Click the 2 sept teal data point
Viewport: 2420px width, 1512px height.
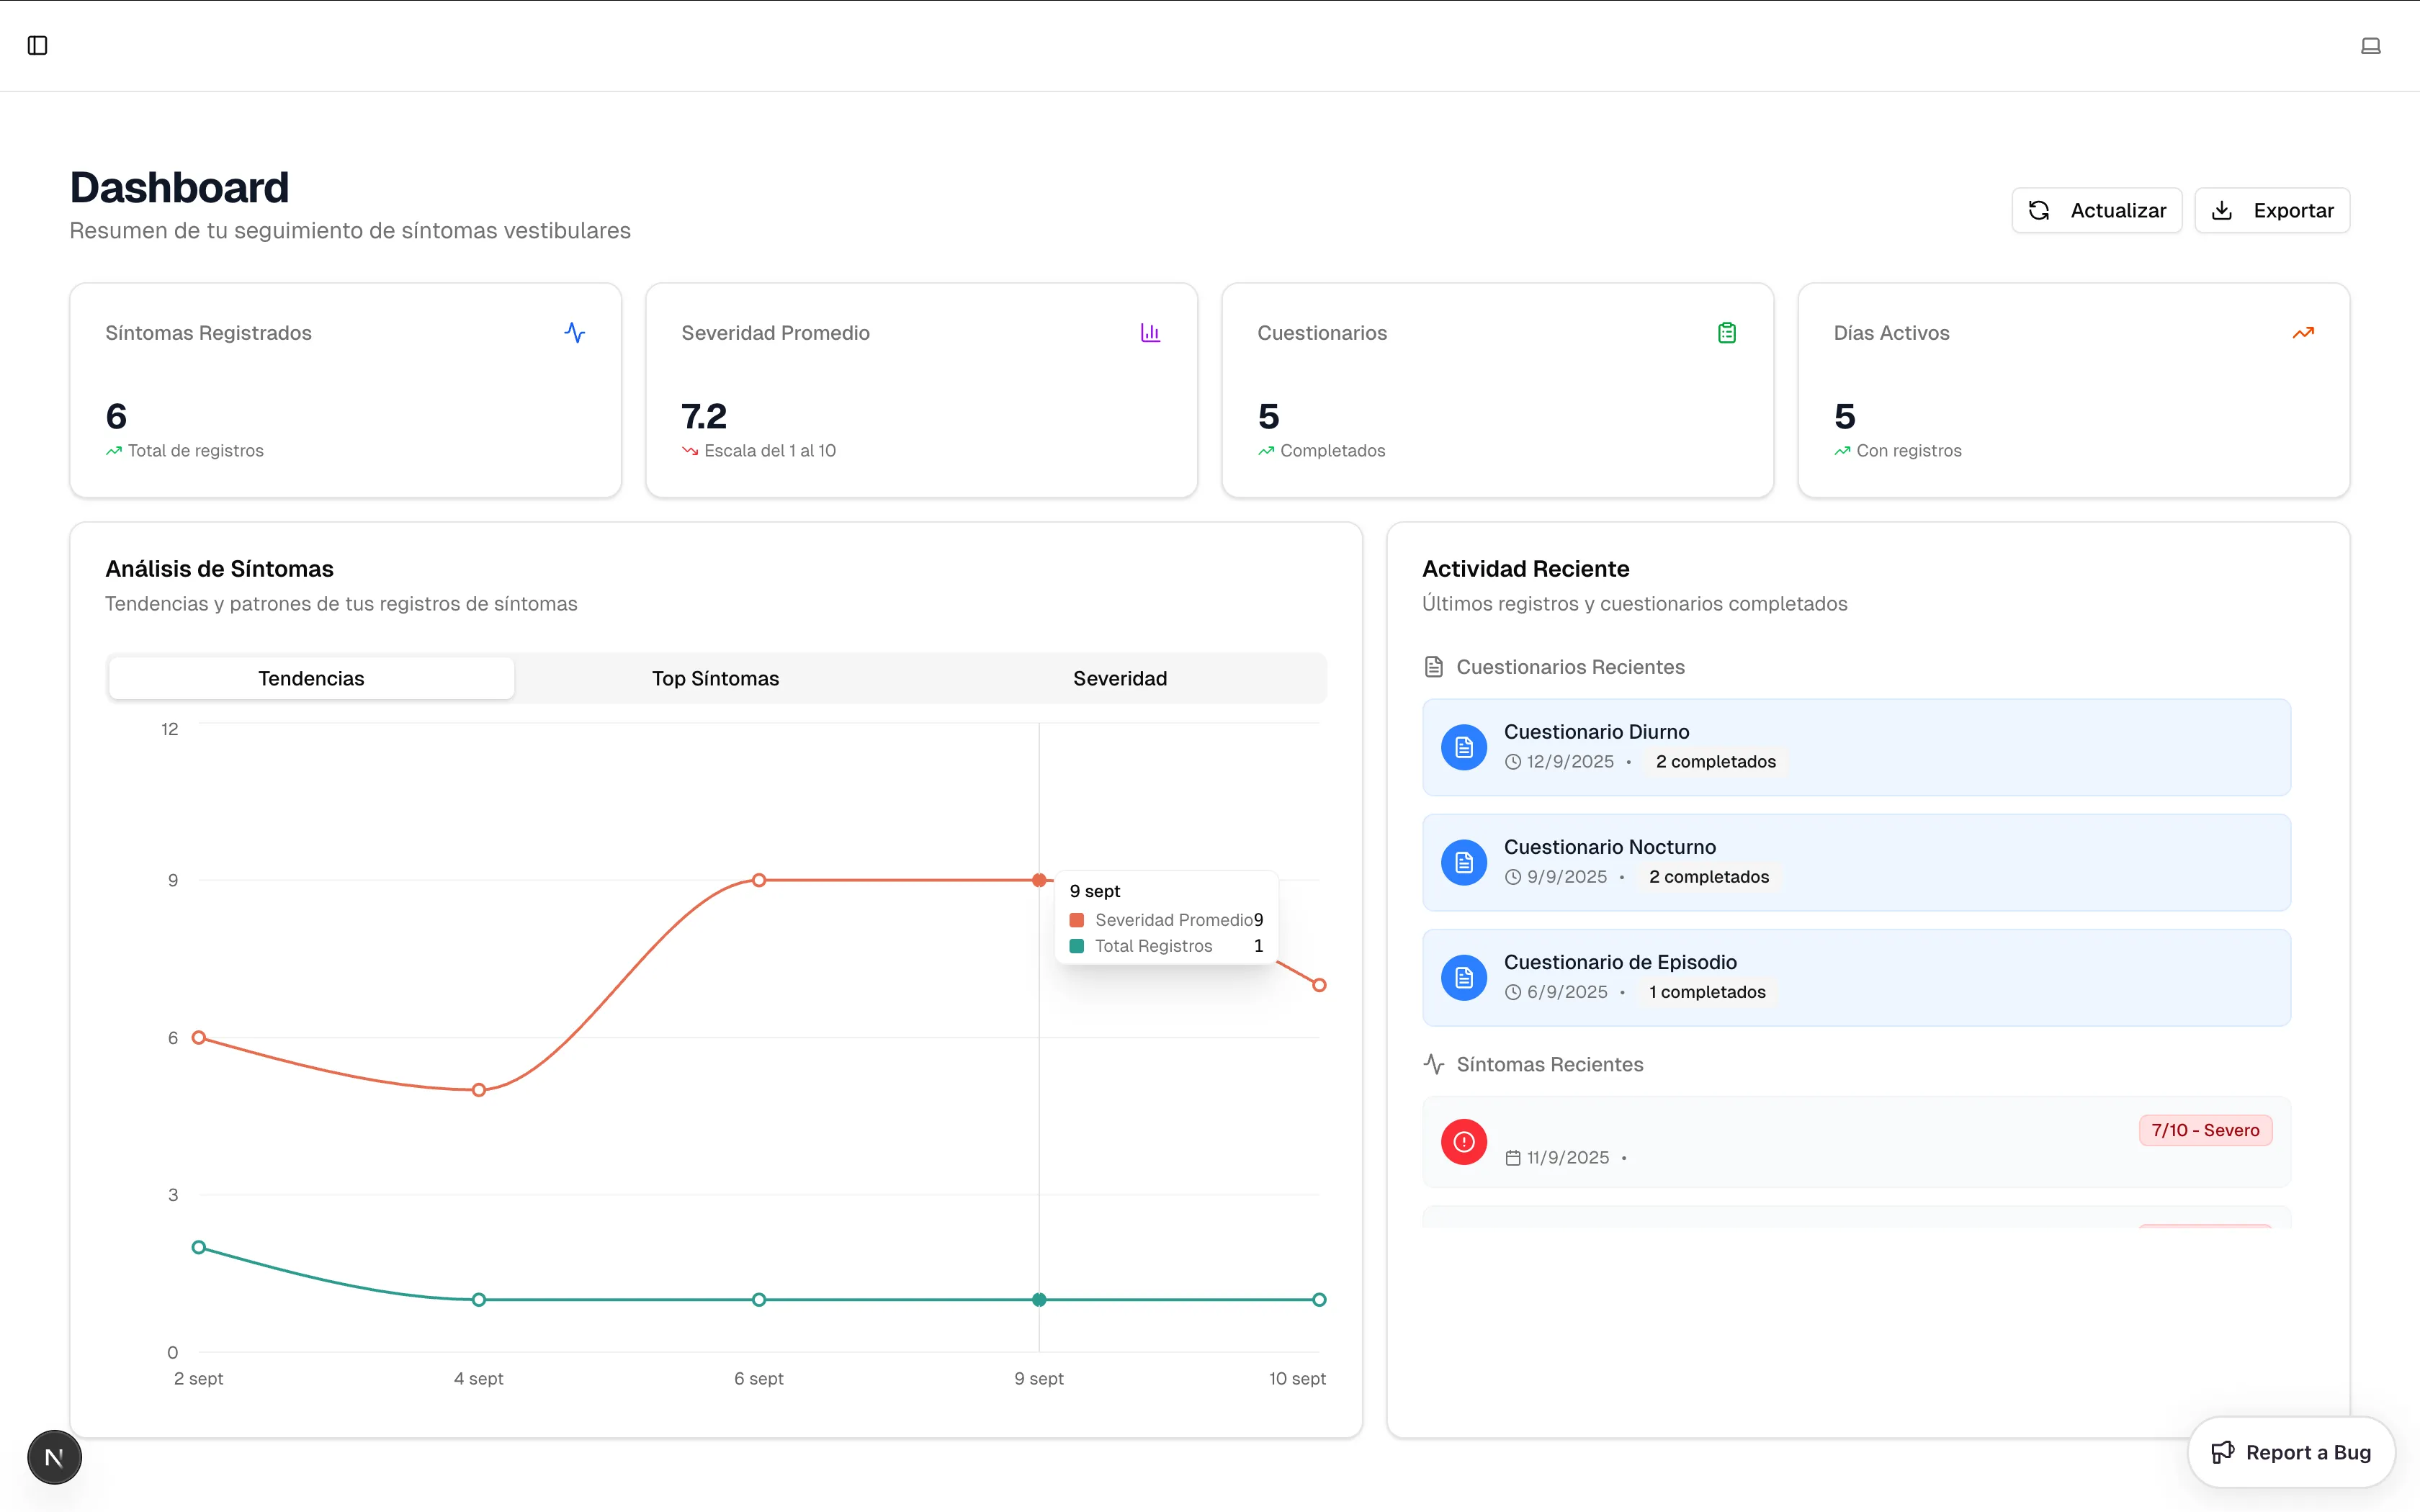(199, 1247)
